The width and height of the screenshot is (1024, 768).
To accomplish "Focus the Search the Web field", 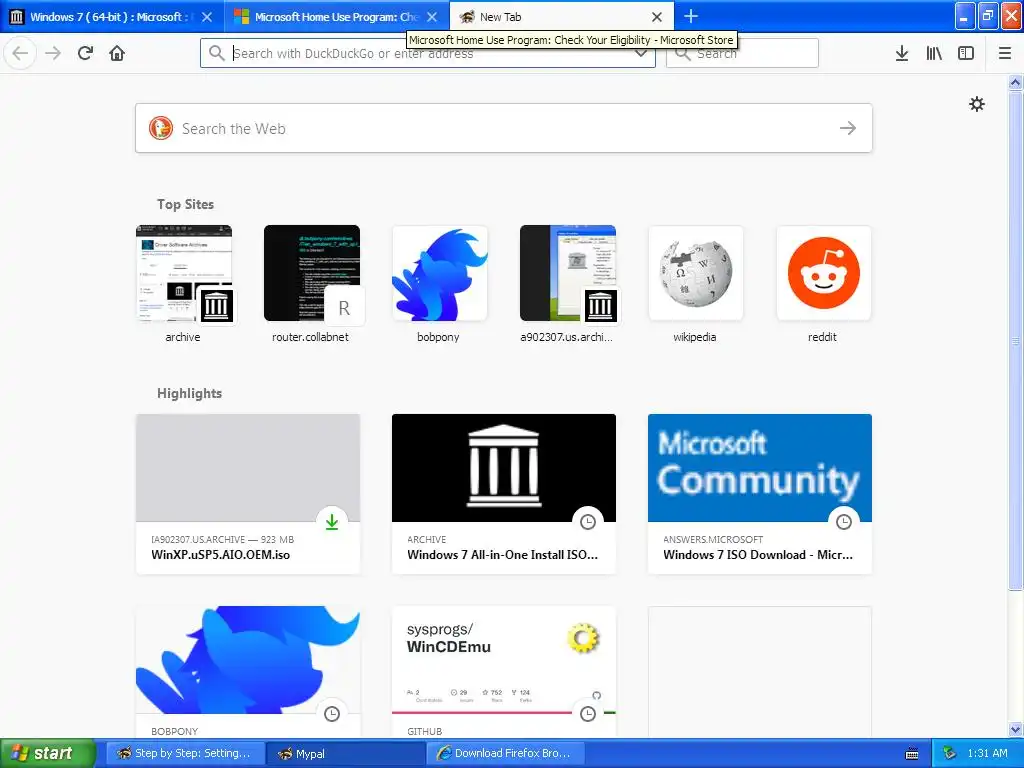I will 504,128.
